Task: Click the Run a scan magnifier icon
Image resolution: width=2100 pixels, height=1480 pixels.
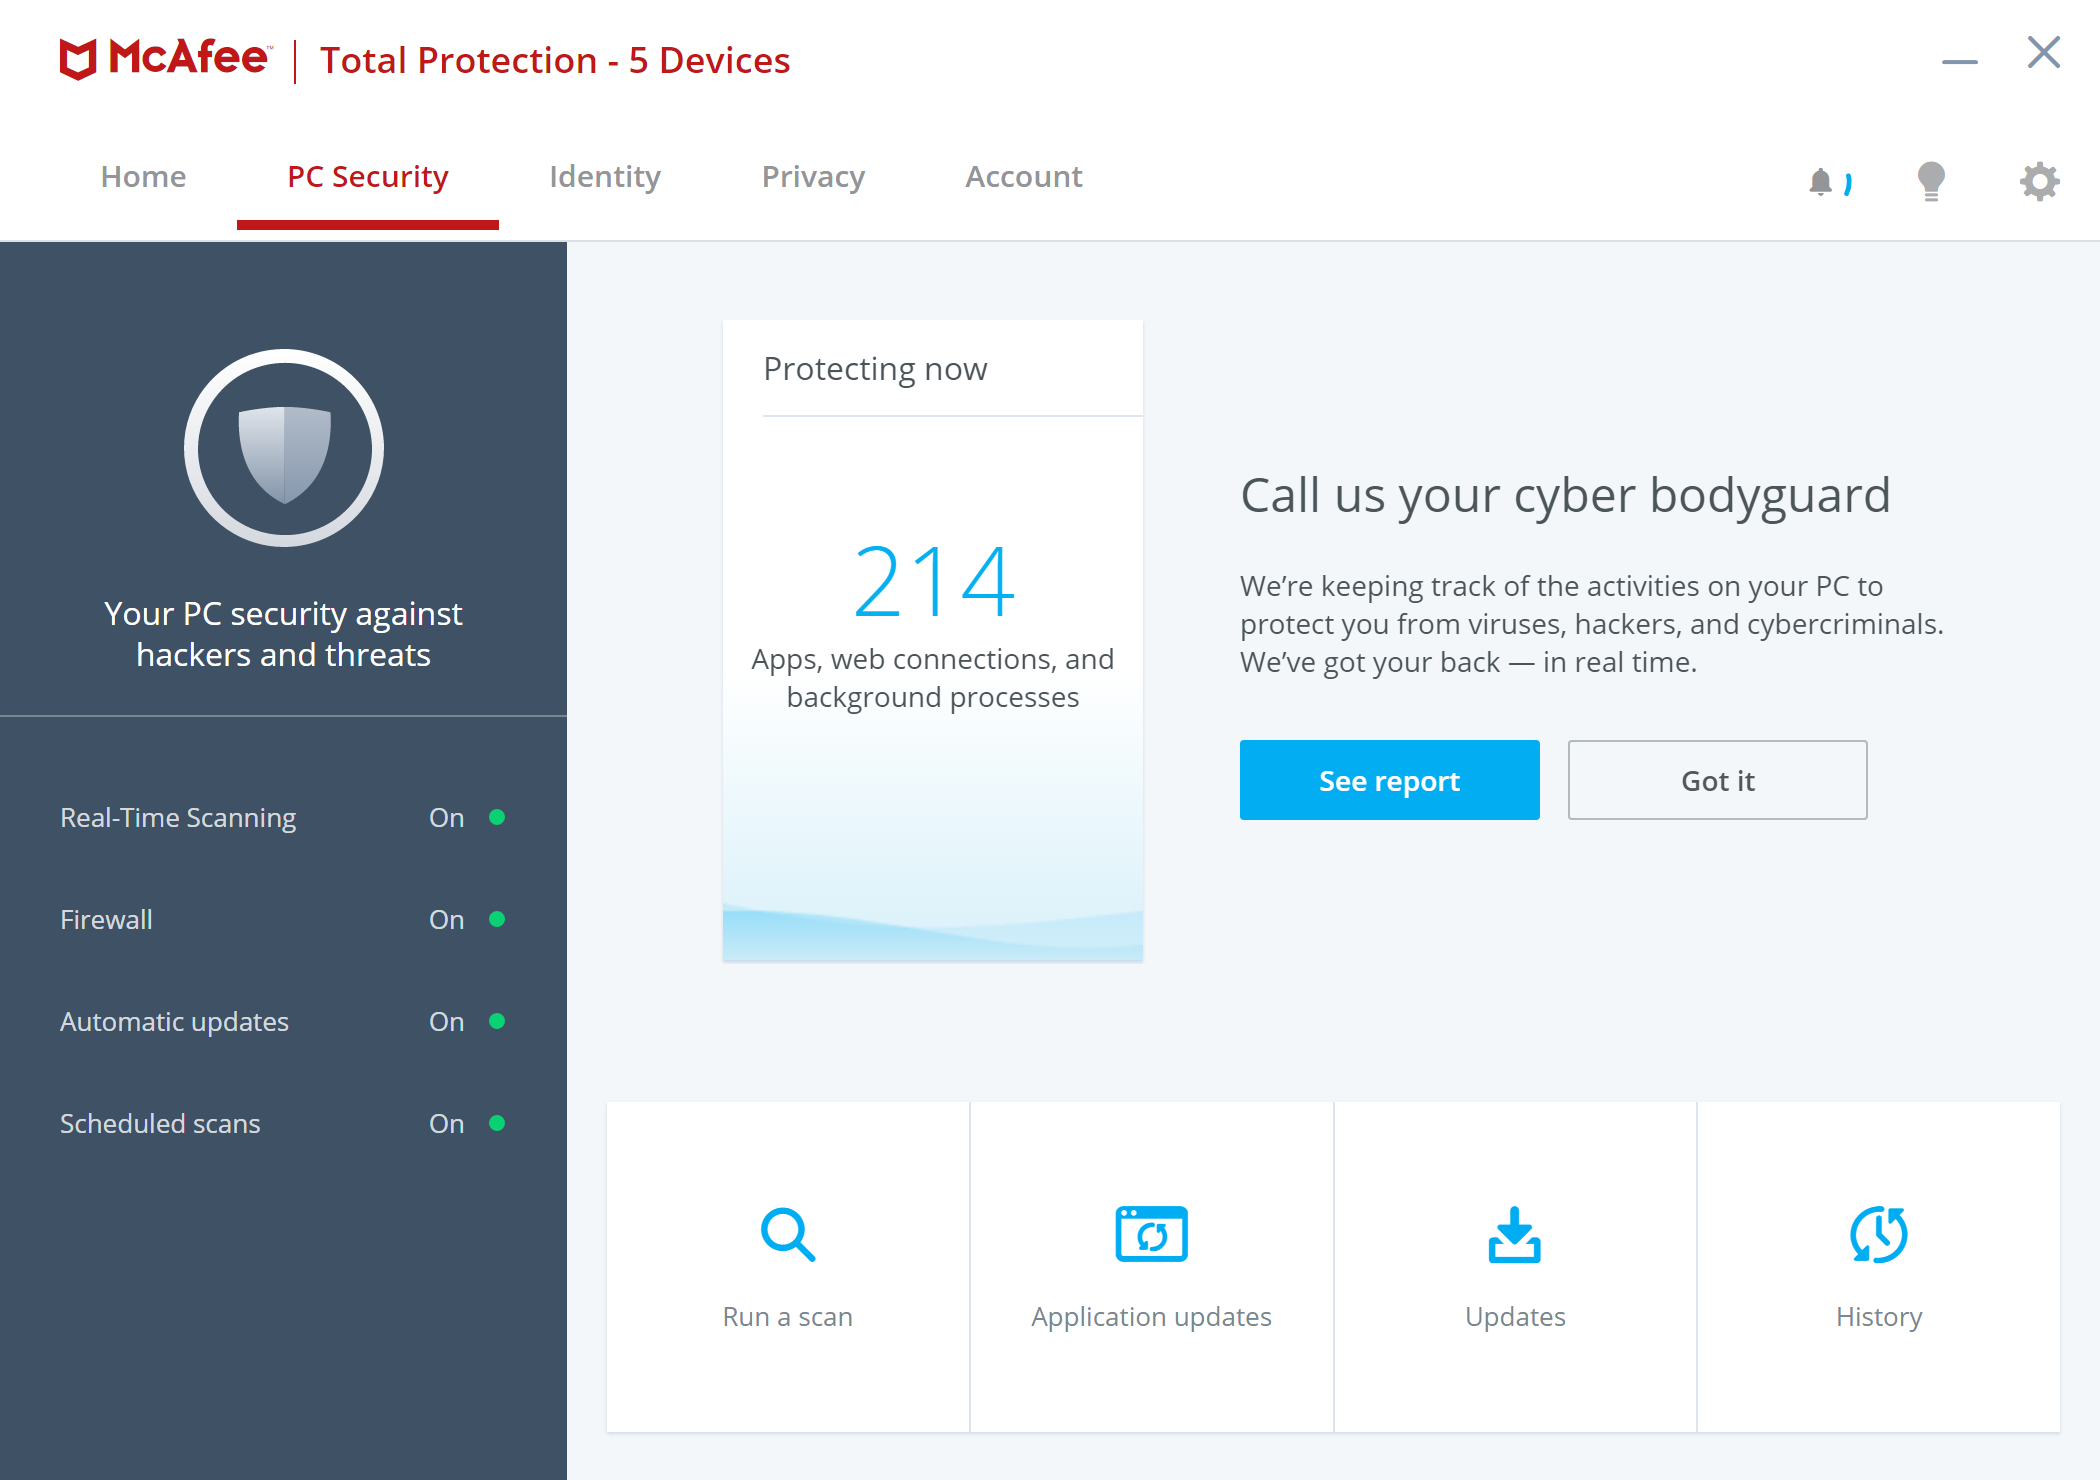Action: point(788,1235)
